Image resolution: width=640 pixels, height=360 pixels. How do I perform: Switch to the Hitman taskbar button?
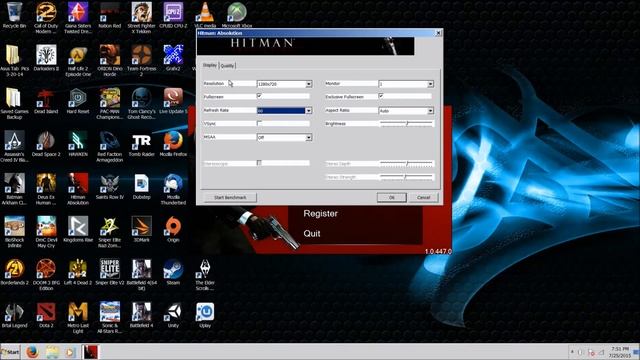[x=90, y=352]
